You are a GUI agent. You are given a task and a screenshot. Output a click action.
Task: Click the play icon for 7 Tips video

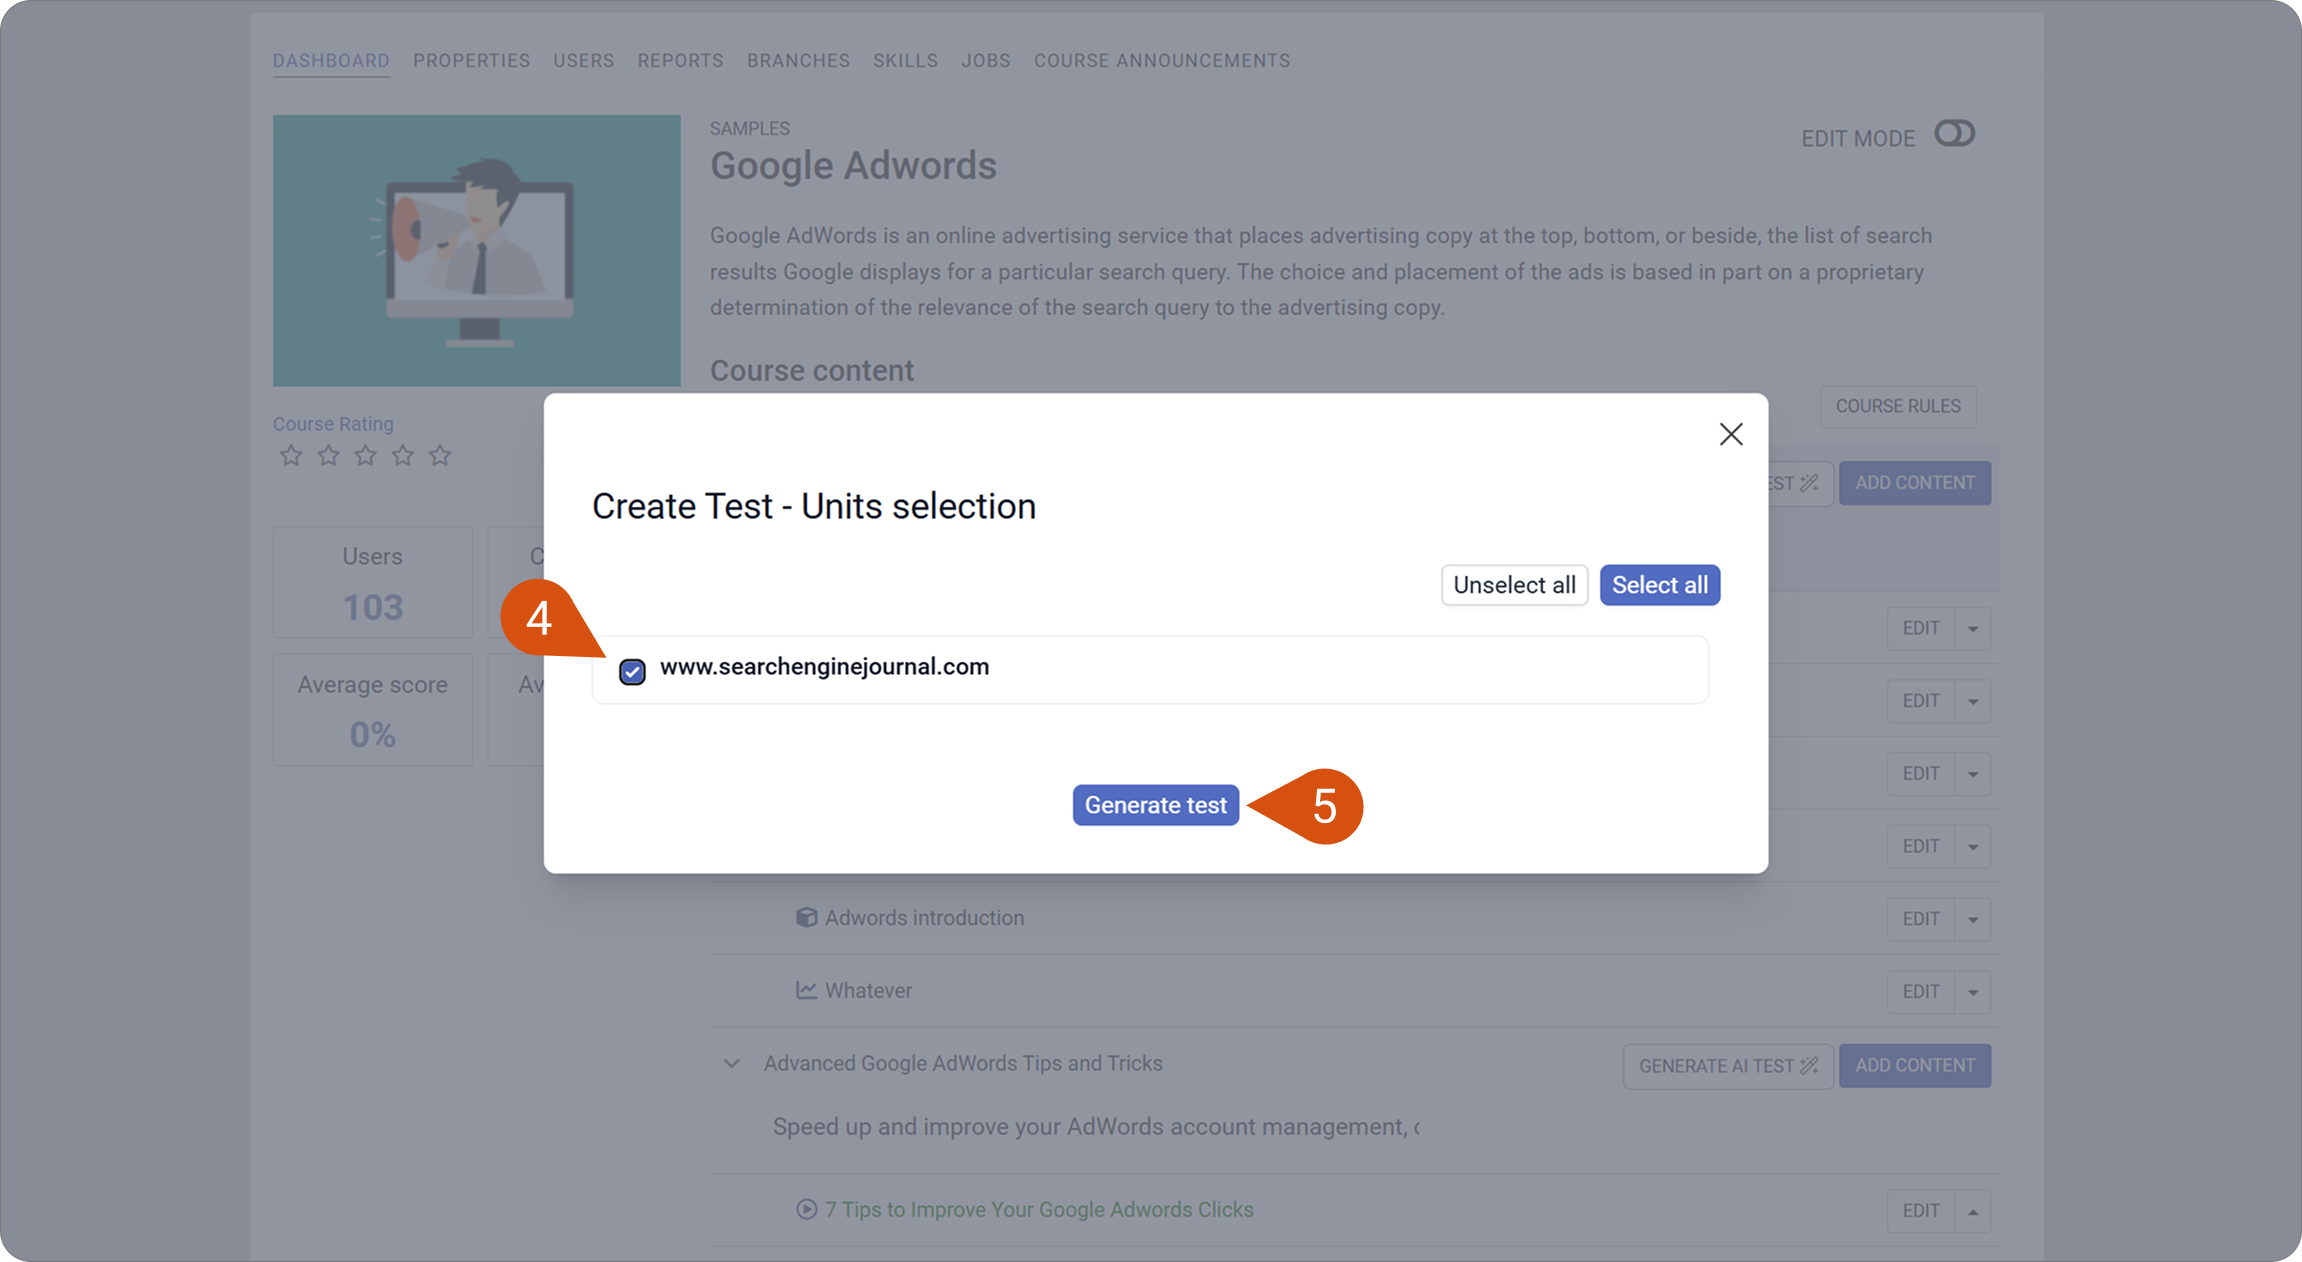[806, 1209]
